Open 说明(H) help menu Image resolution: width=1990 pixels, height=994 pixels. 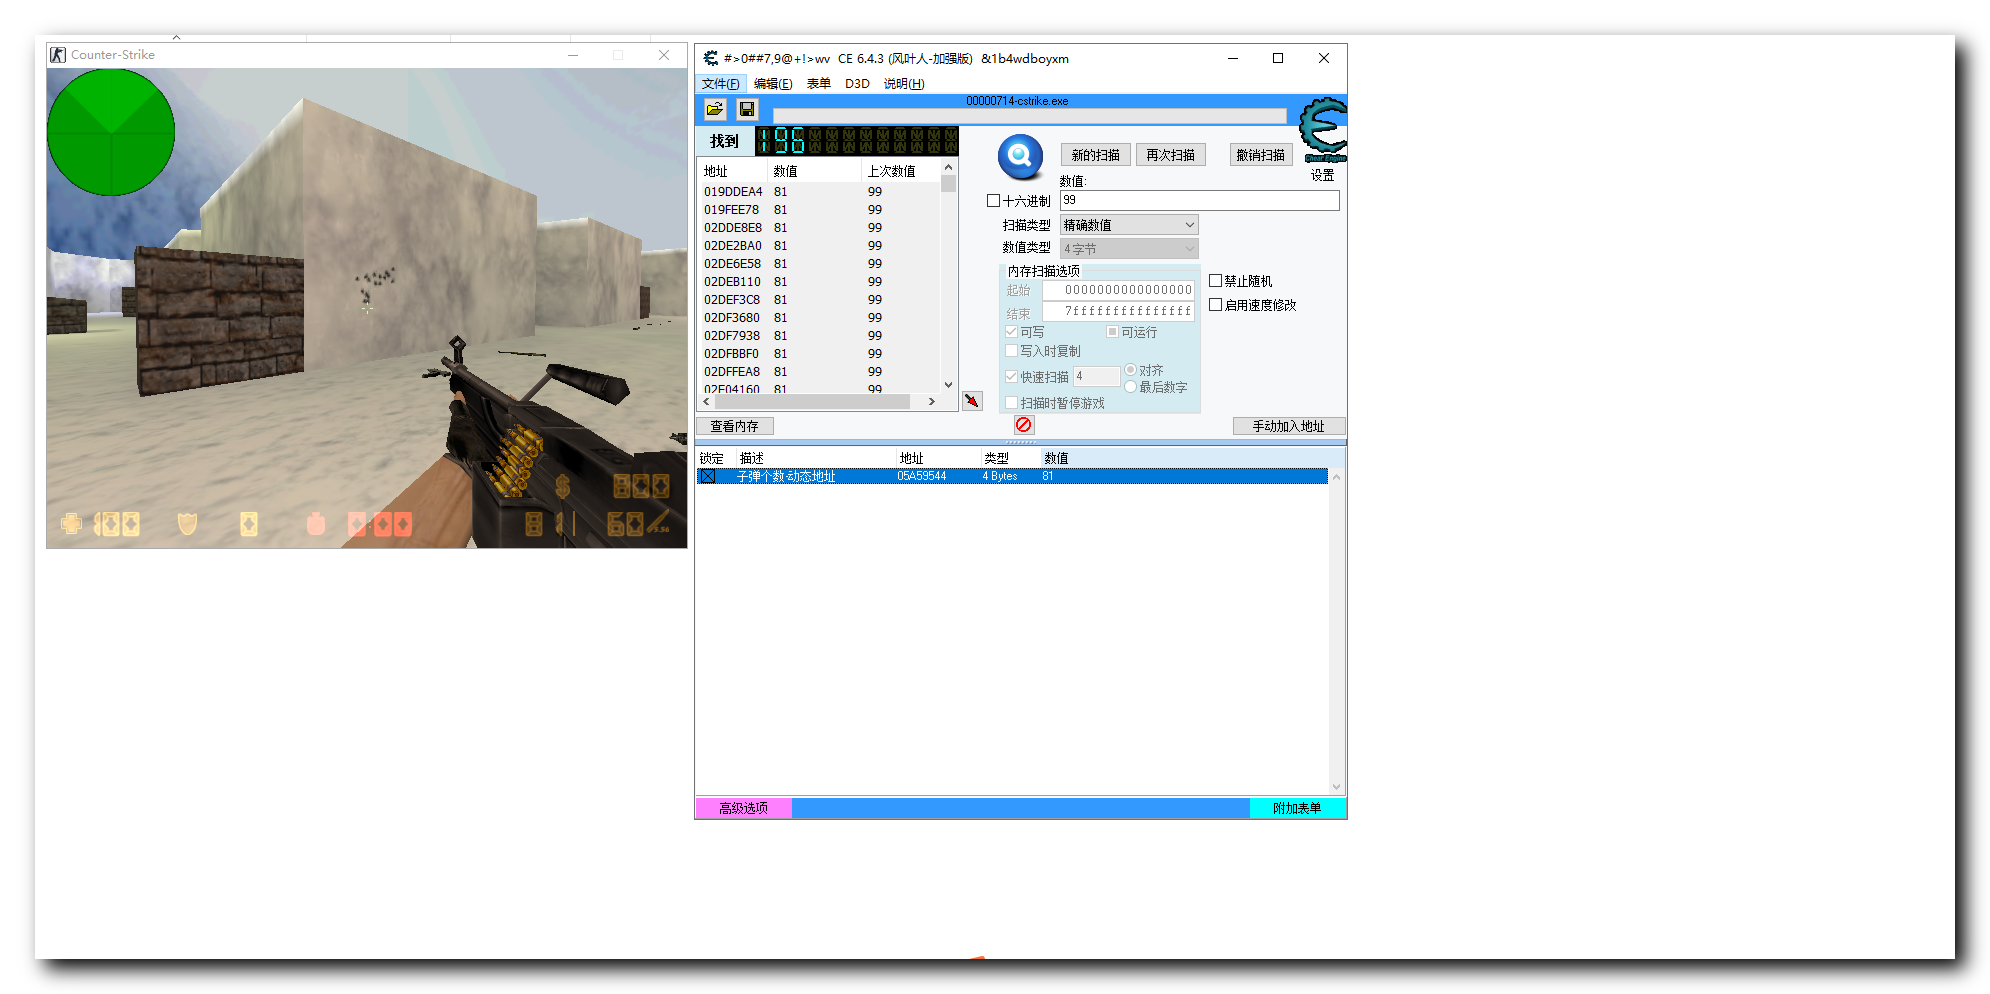click(x=904, y=84)
